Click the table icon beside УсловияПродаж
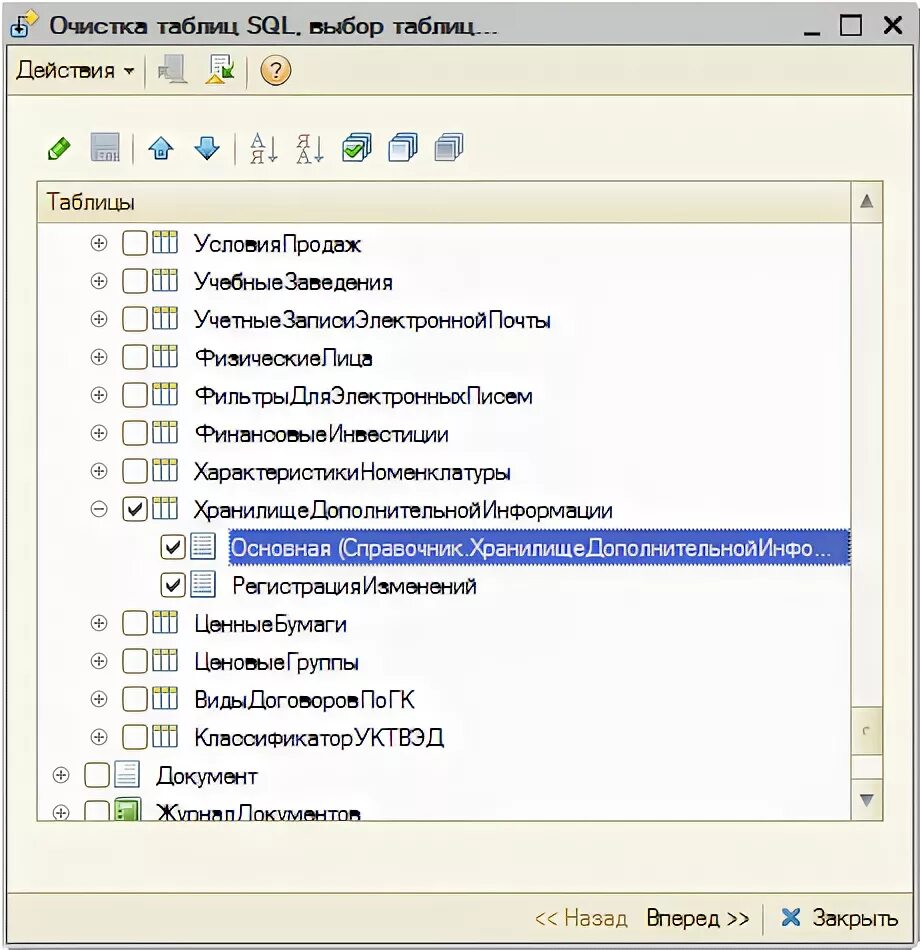Image resolution: width=920 pixels, height=950 pixels. tap(165, 242)
